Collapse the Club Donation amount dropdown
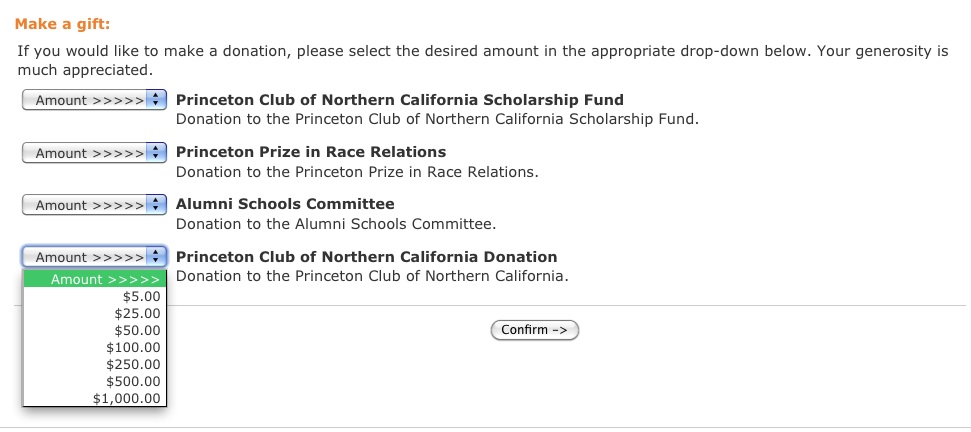The image size is (971, 432). pyautogui.click(x=94, y=257)
